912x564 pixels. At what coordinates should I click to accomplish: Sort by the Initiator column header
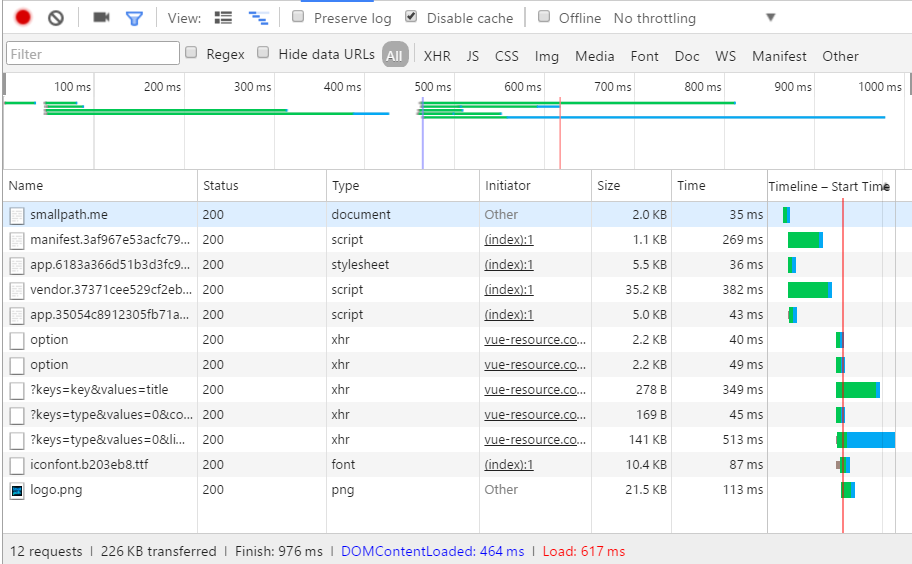click(x=535, y=185)
